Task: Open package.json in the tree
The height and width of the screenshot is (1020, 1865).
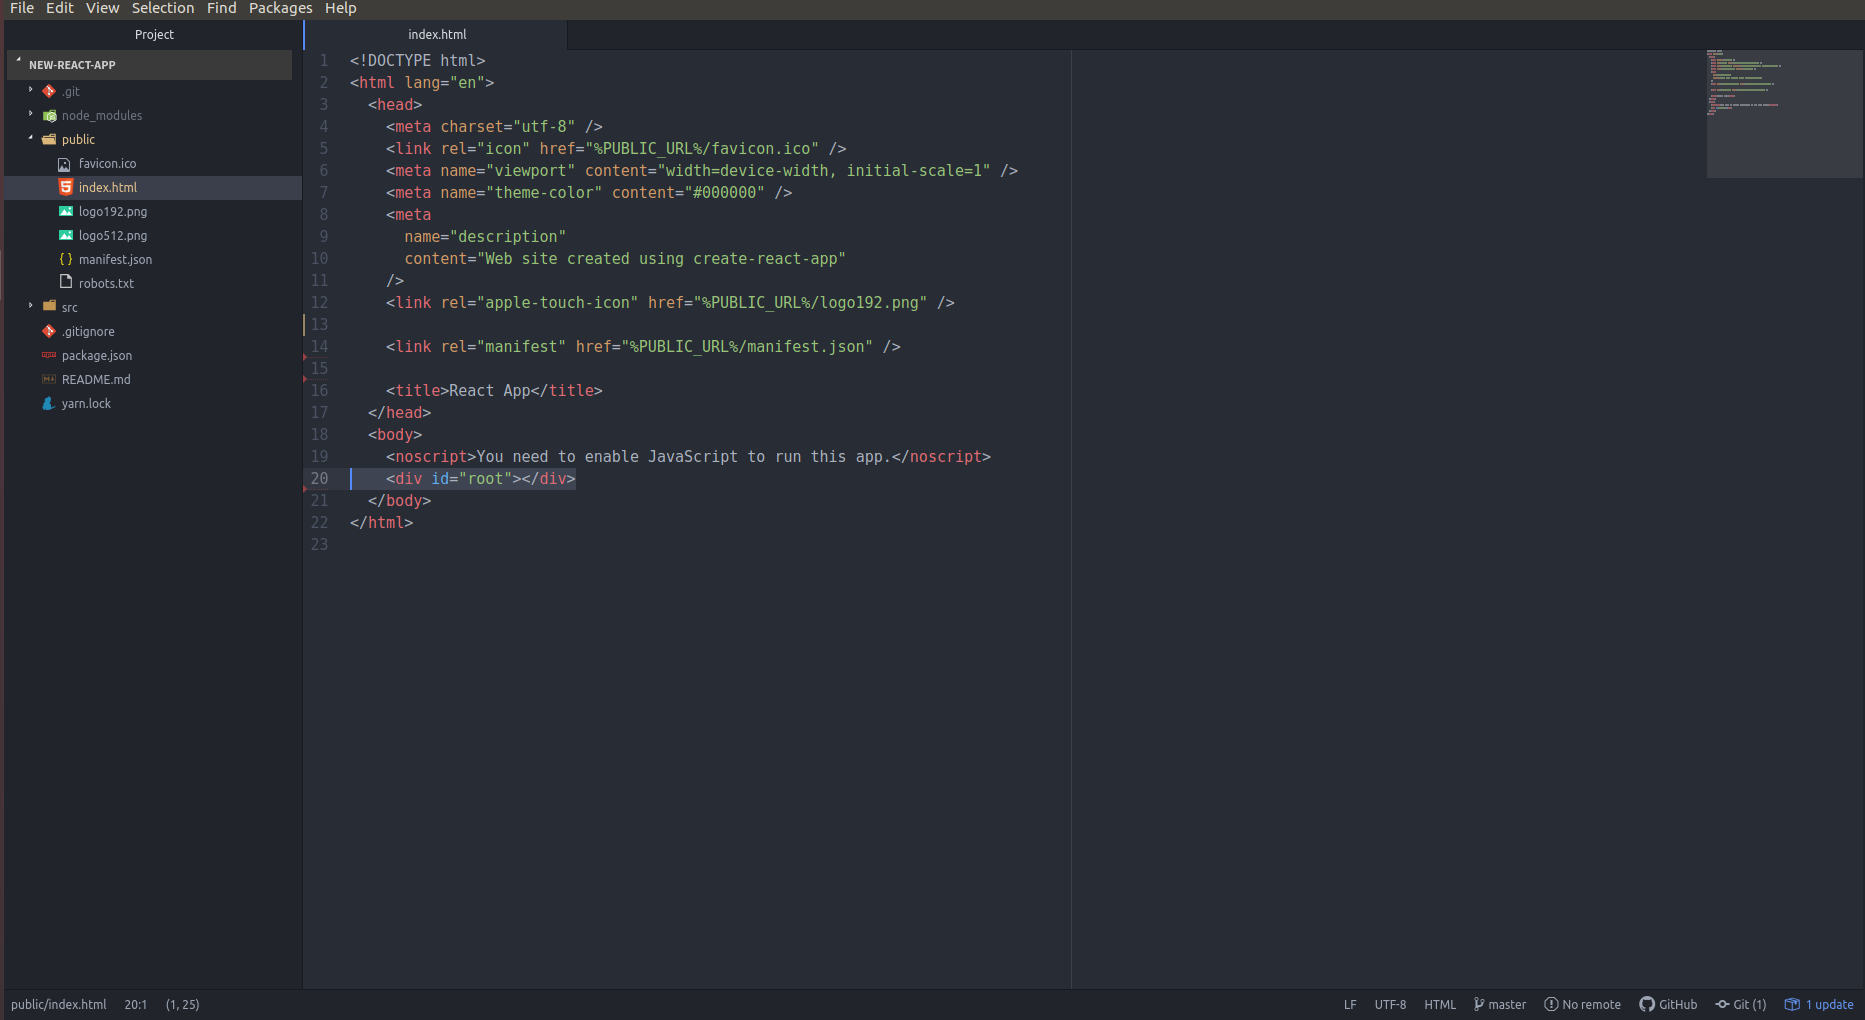Action: point(97,355)
